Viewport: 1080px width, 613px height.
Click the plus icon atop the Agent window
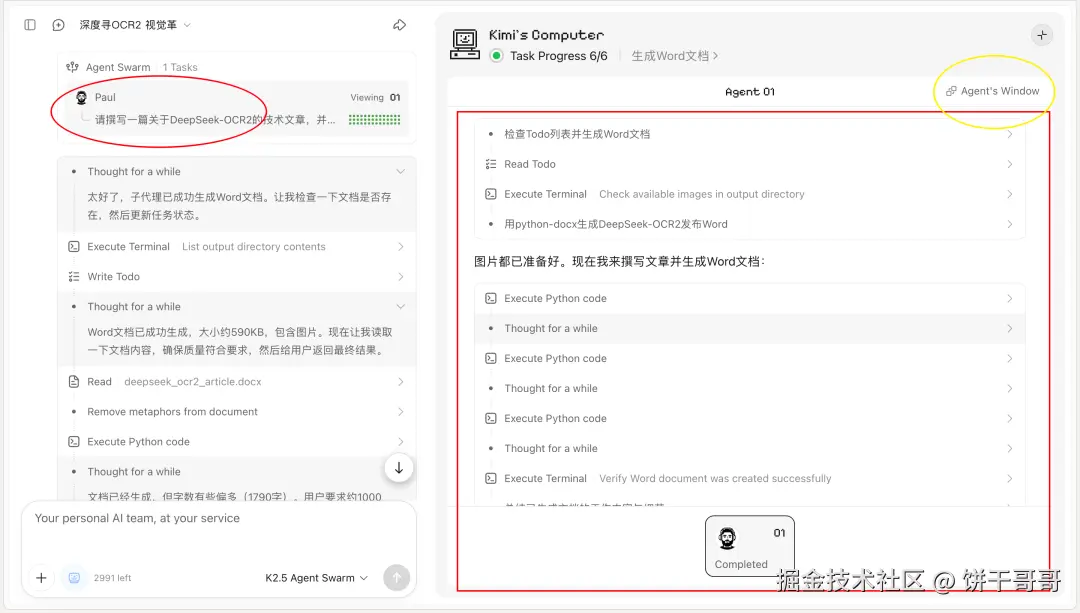pos(1042,34)
